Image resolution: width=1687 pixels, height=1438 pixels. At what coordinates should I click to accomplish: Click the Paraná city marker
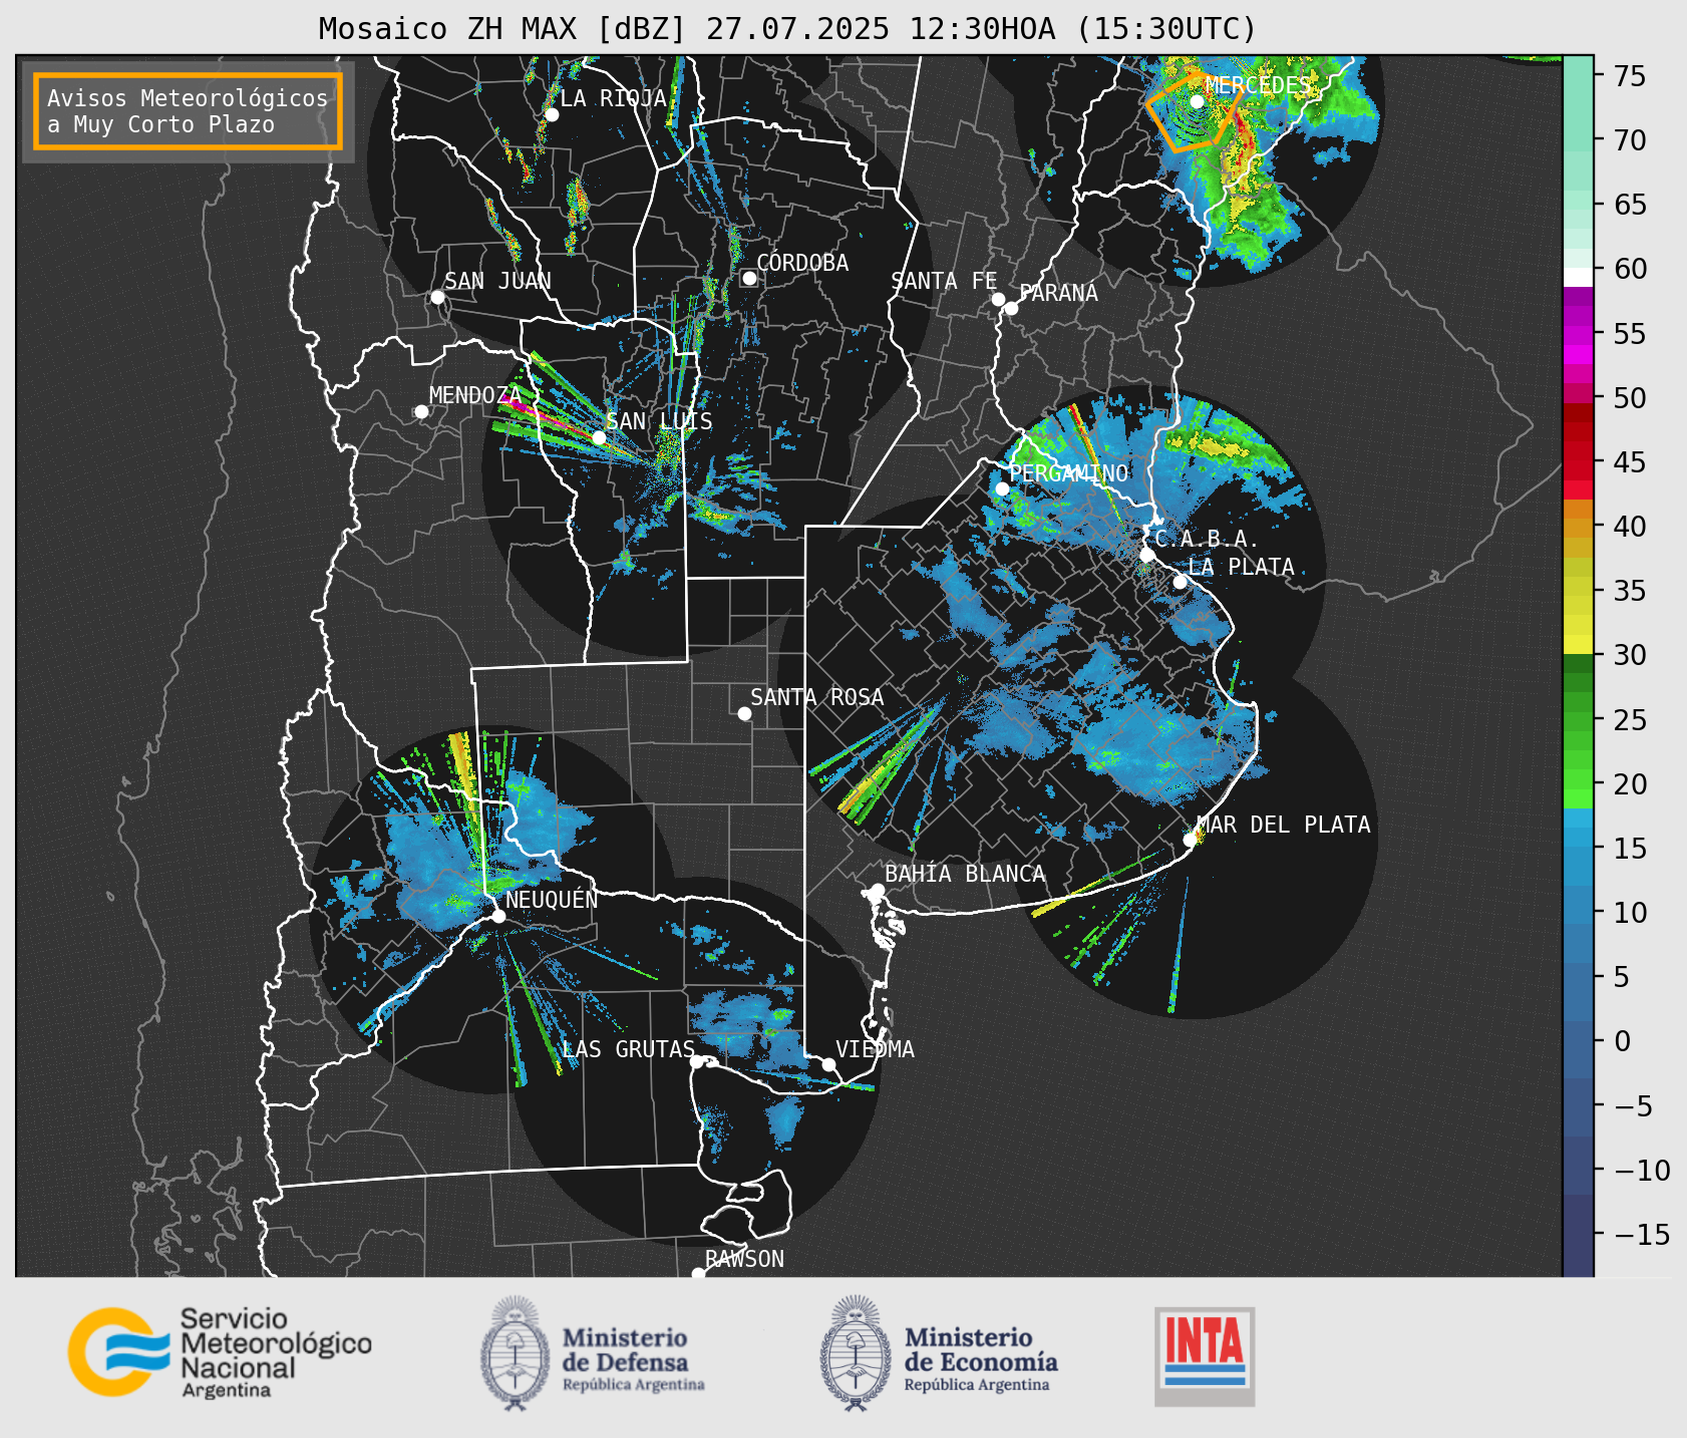[1011, 308]
